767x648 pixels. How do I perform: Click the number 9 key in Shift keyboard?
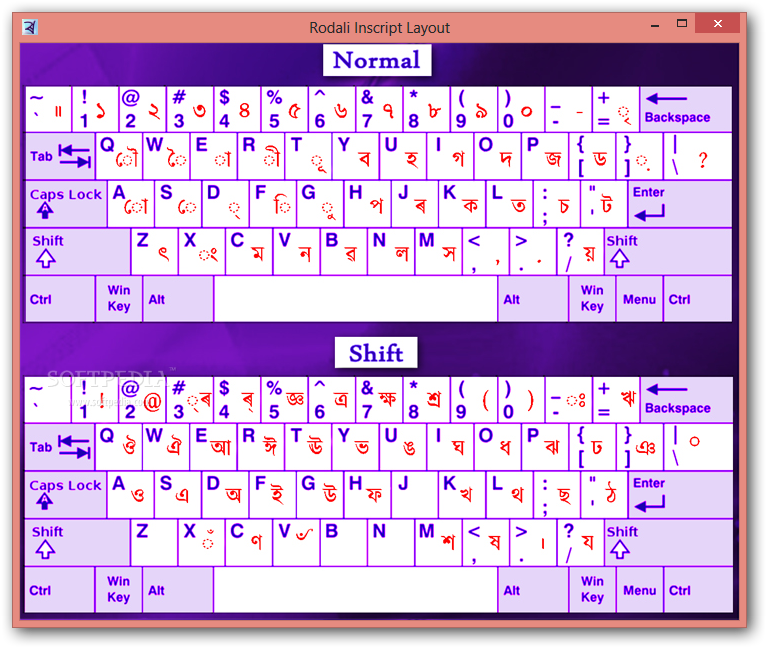(474, 400)
